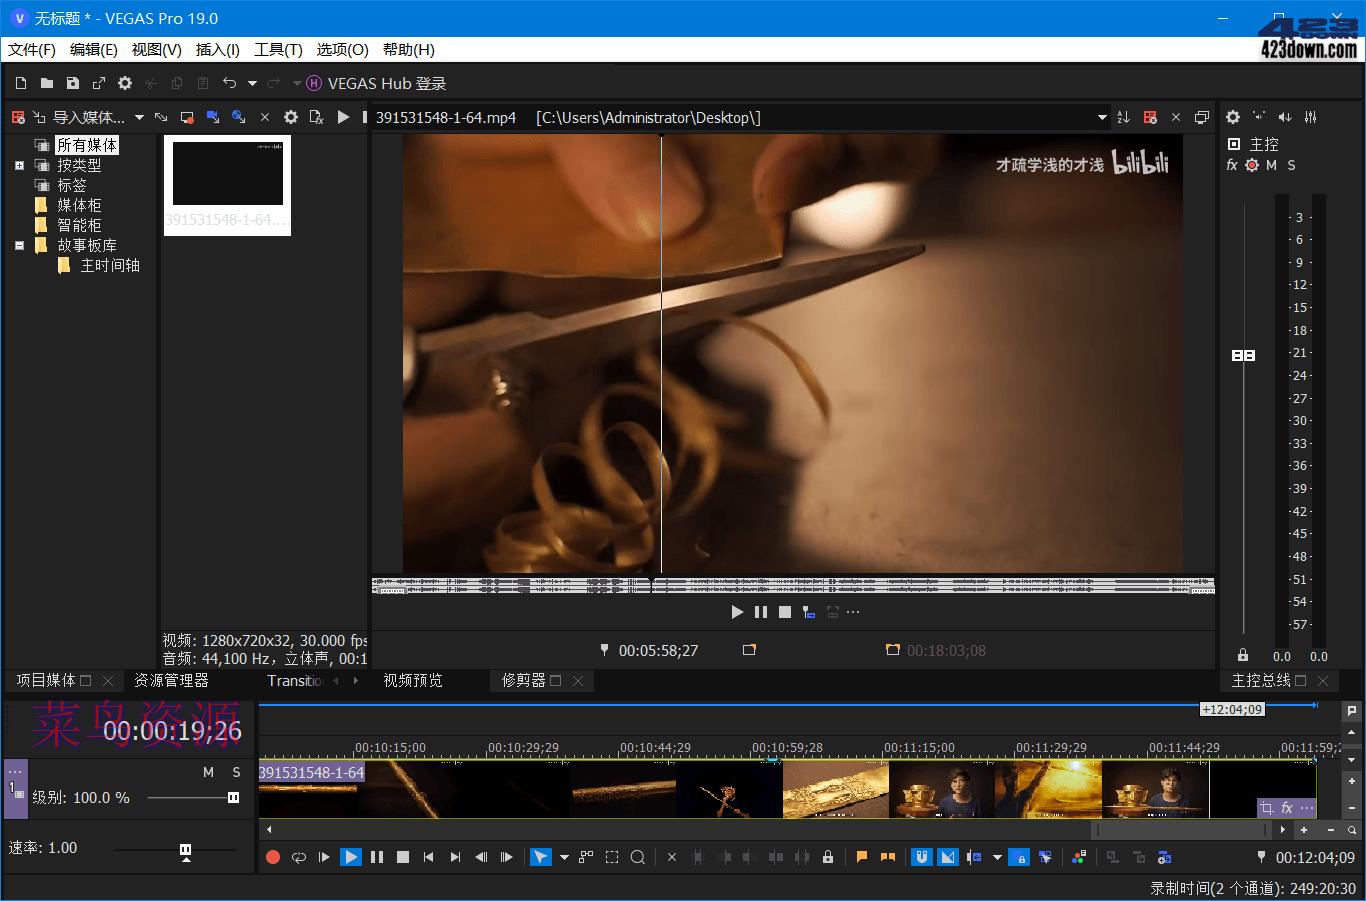Image resolution: width=1366 pixels, height=901 pixels.
Task: Collapse the 故事板库 tree branch
Action: 18,245
